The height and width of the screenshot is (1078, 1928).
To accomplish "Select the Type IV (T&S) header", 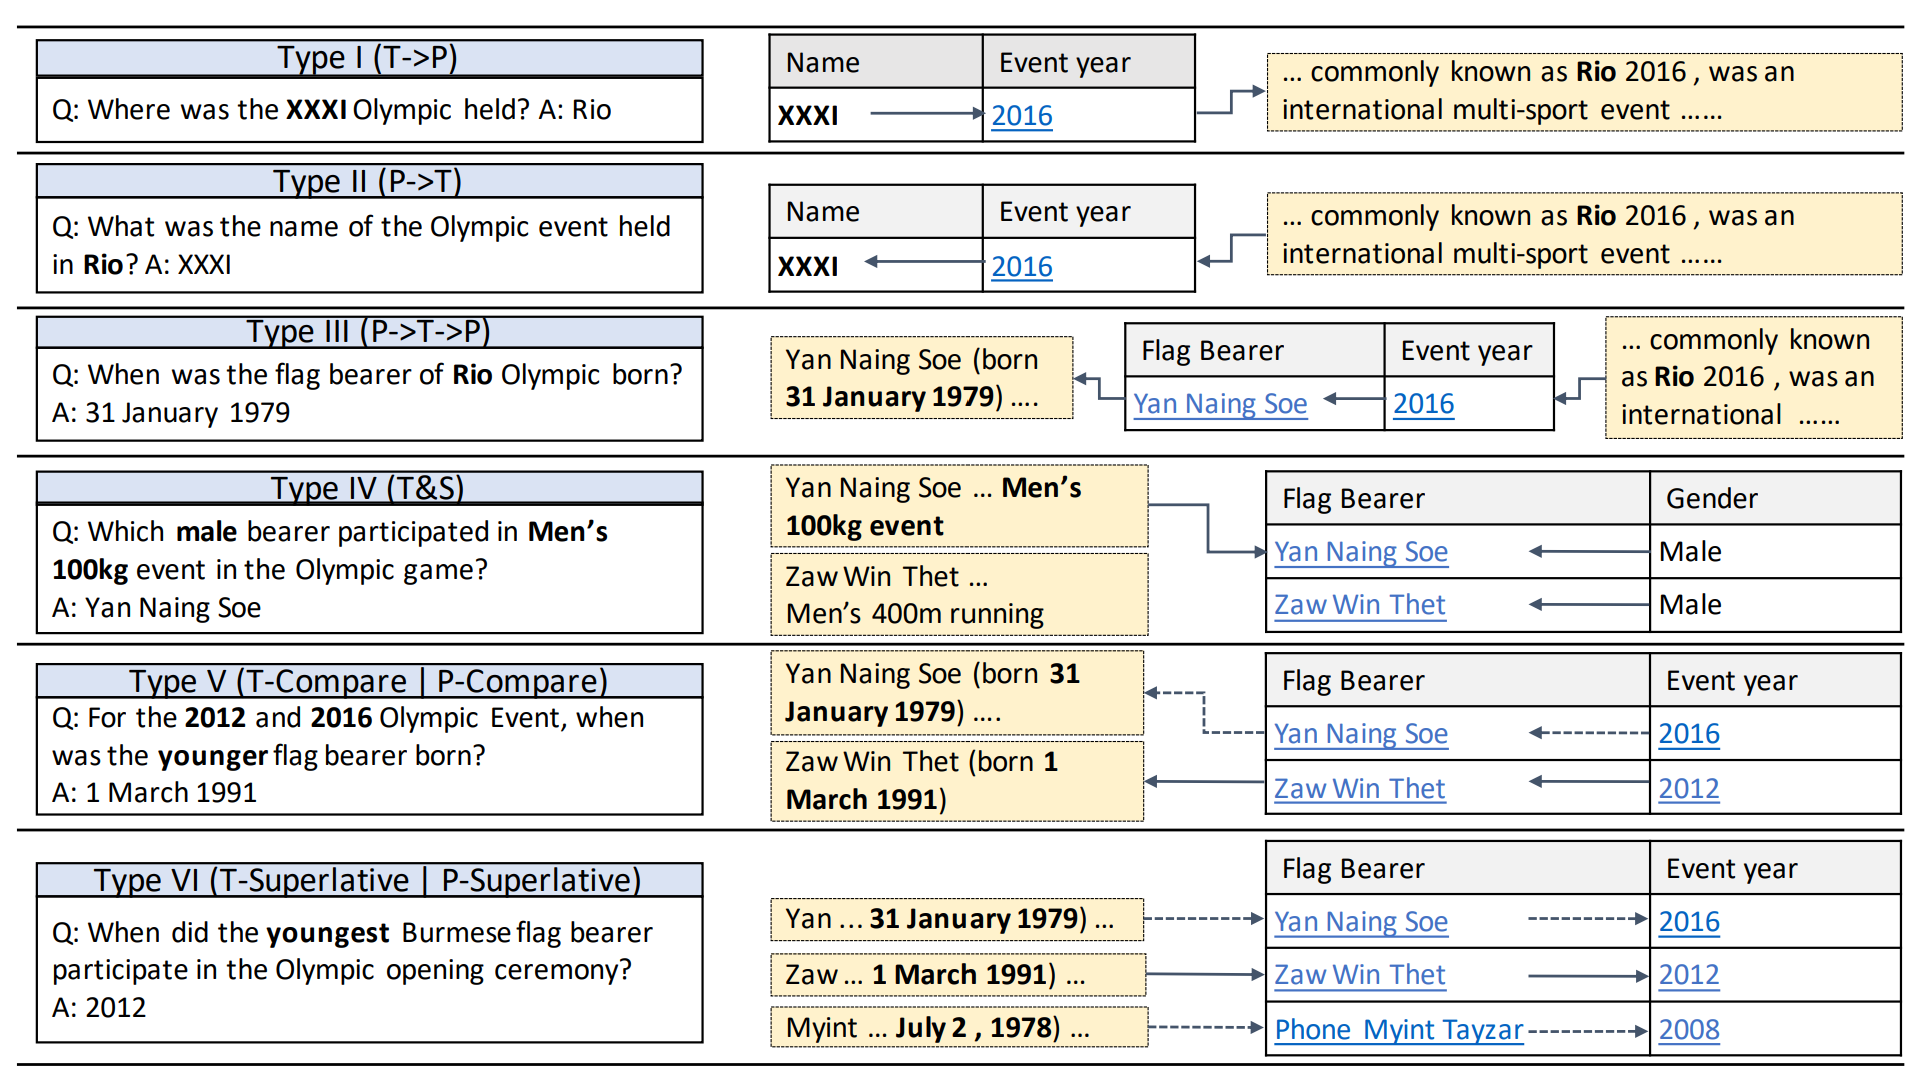I will coord(368,488).
